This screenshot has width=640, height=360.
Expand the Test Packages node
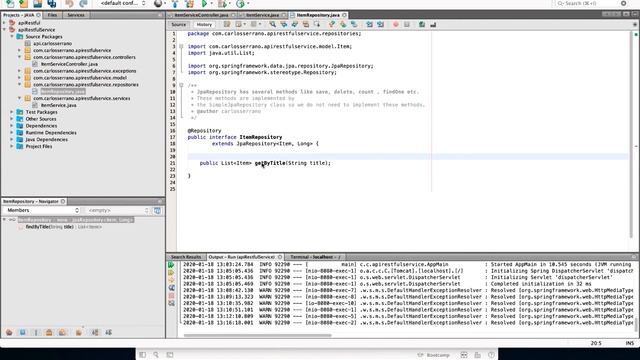point(12,112)
